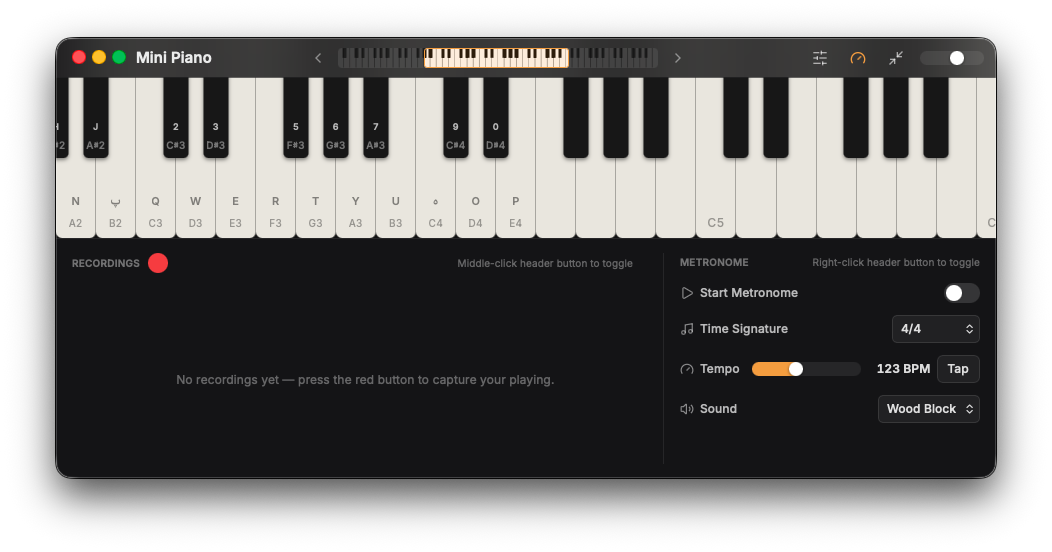
Task: Click the tempo gauge icon
Action: click(x=686, y=369)
